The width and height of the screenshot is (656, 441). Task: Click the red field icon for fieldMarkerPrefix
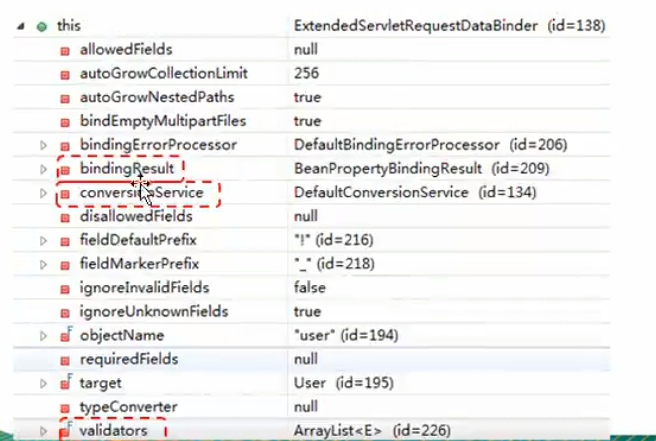[65, 266]
